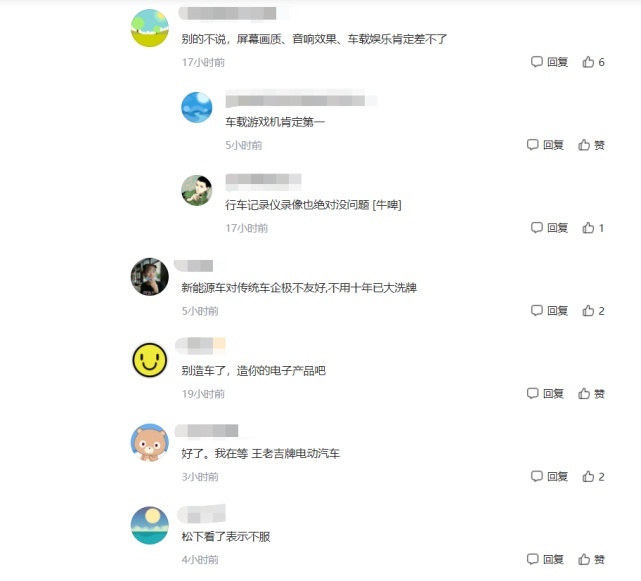Like the 王老吉牌电动汽车 comment
Image resolution: width=641 pixels, height=581 pixels.
(593, 476)
